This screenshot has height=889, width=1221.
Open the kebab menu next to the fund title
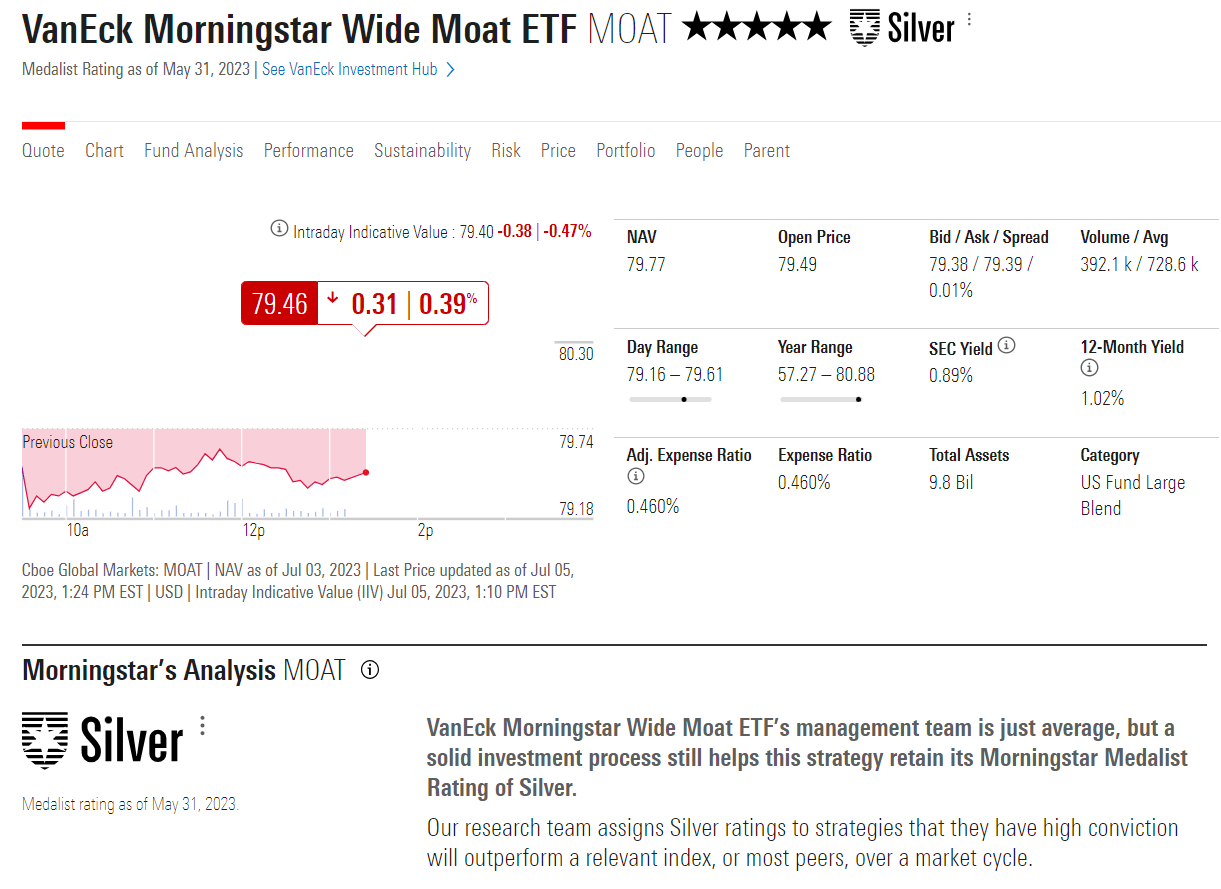(x=968, y=19)
